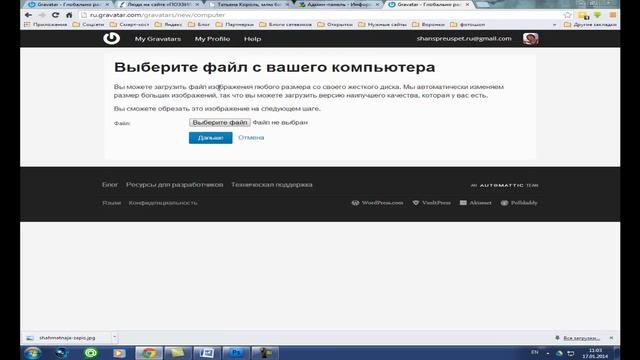This screenshot has height=360, width=640.
Task: Click the green download arrow extension icon
Action: click(598, 15)
